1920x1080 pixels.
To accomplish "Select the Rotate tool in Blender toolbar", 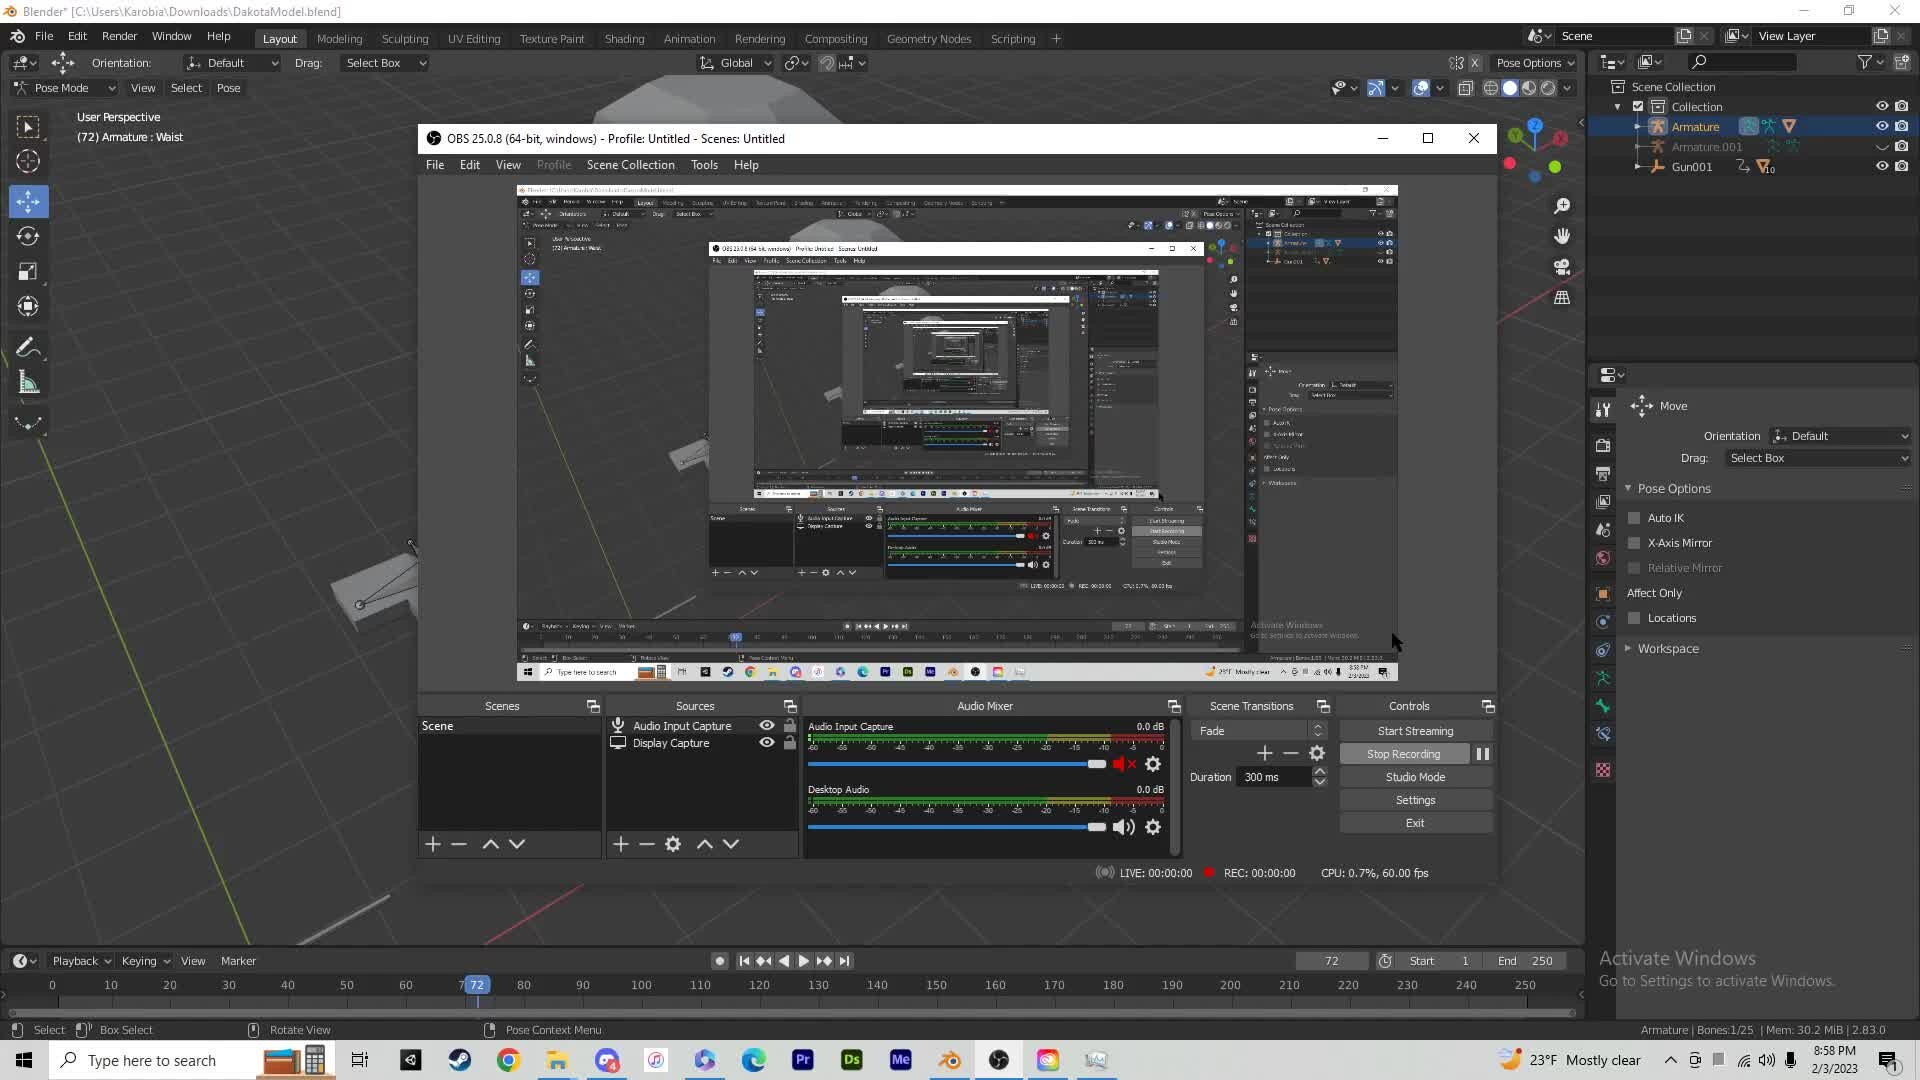I will pyautogui.click(x=28, y=236).
